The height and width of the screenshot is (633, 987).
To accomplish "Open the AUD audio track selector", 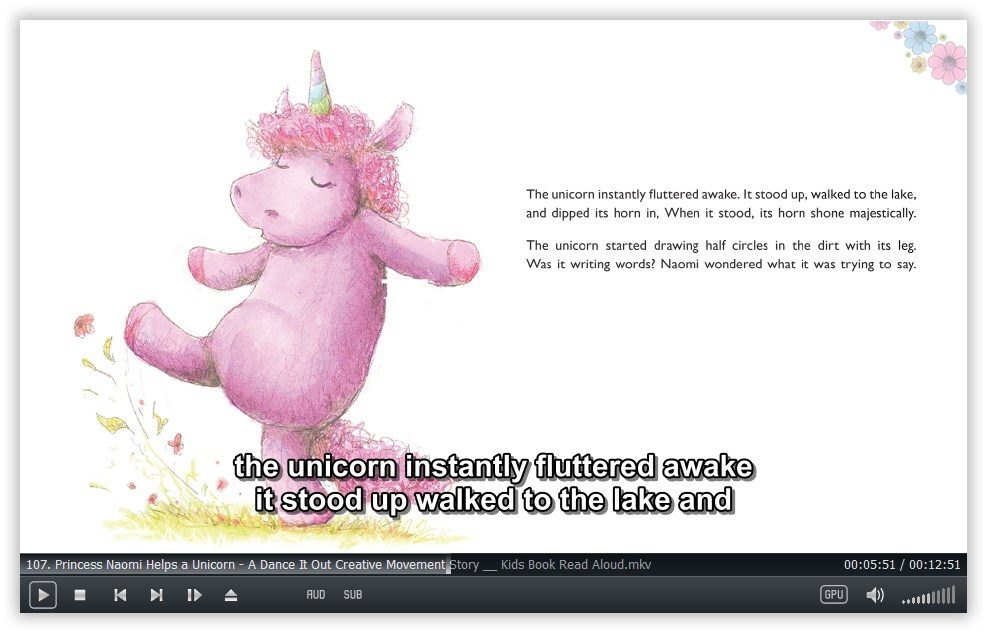I will pyautogui.click(x=315, y=595).
